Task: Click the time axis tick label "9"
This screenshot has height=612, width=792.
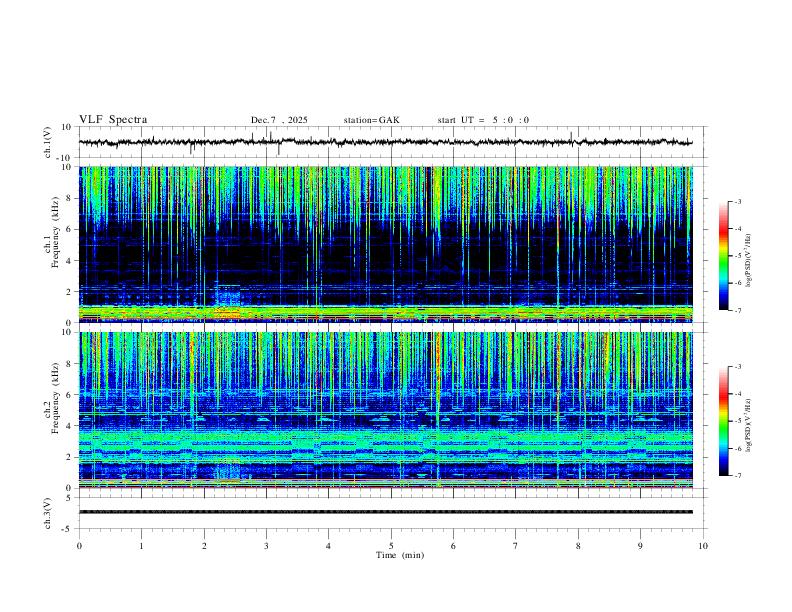Action: [640, 546]
